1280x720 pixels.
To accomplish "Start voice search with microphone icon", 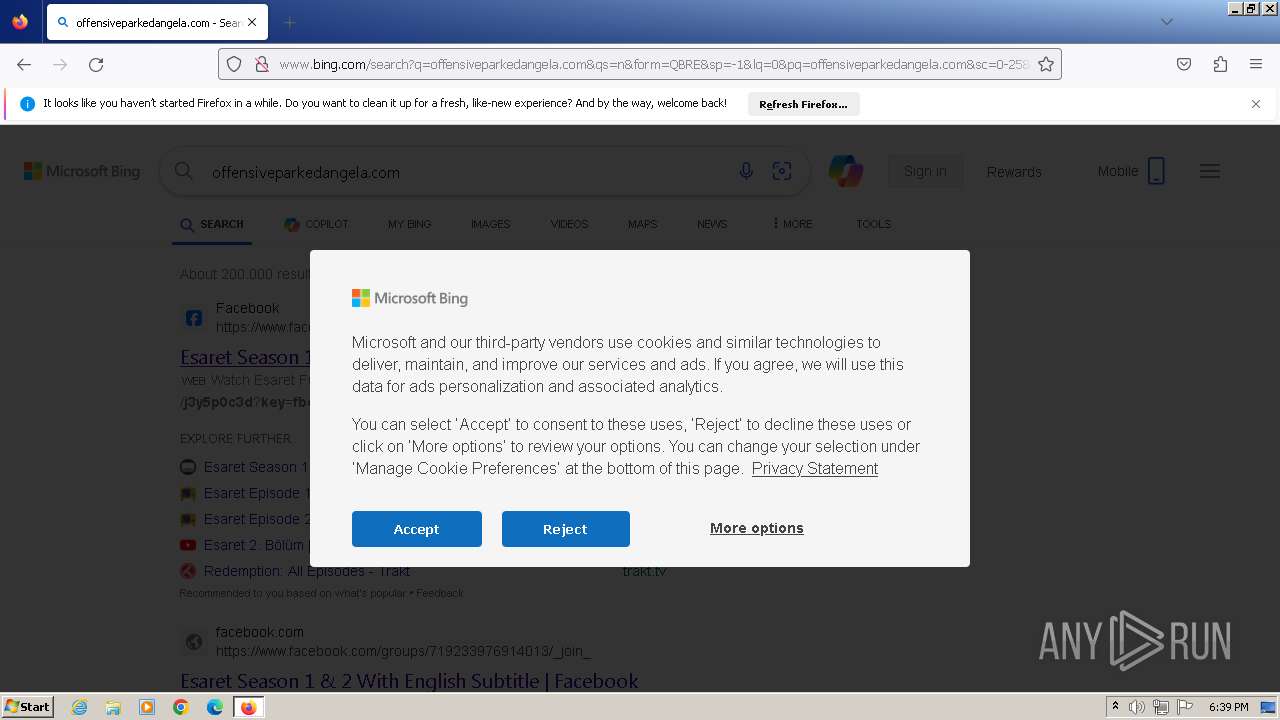I will click(x=746, y=172).
